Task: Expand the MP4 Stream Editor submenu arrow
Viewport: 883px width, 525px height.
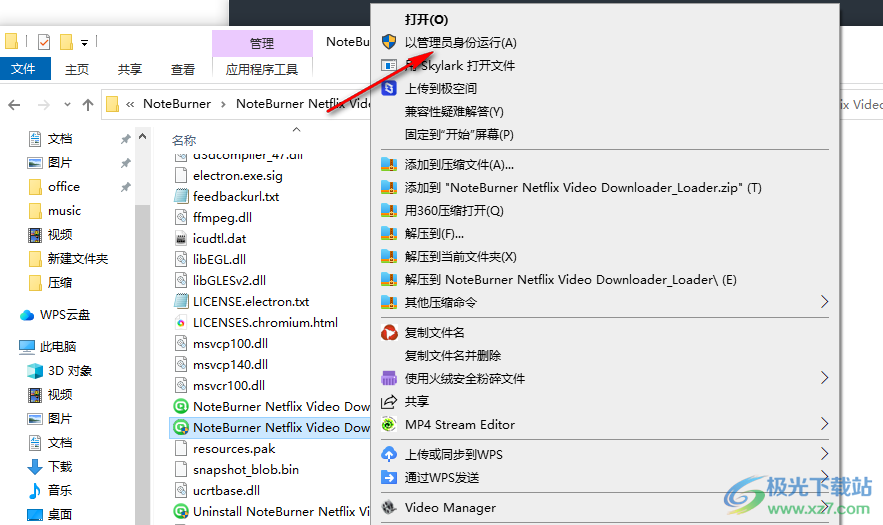Action: [x=824, y=424]
